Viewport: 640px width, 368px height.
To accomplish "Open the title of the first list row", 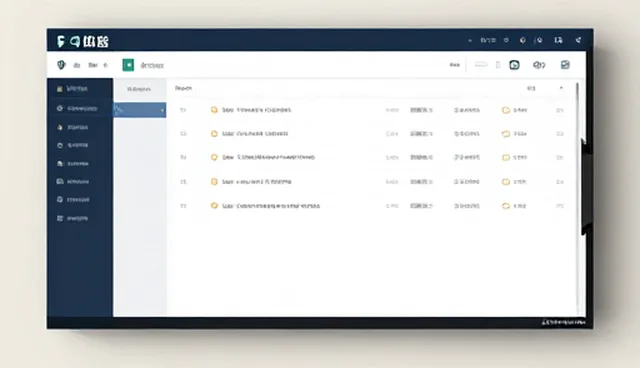I will point(256,110).
